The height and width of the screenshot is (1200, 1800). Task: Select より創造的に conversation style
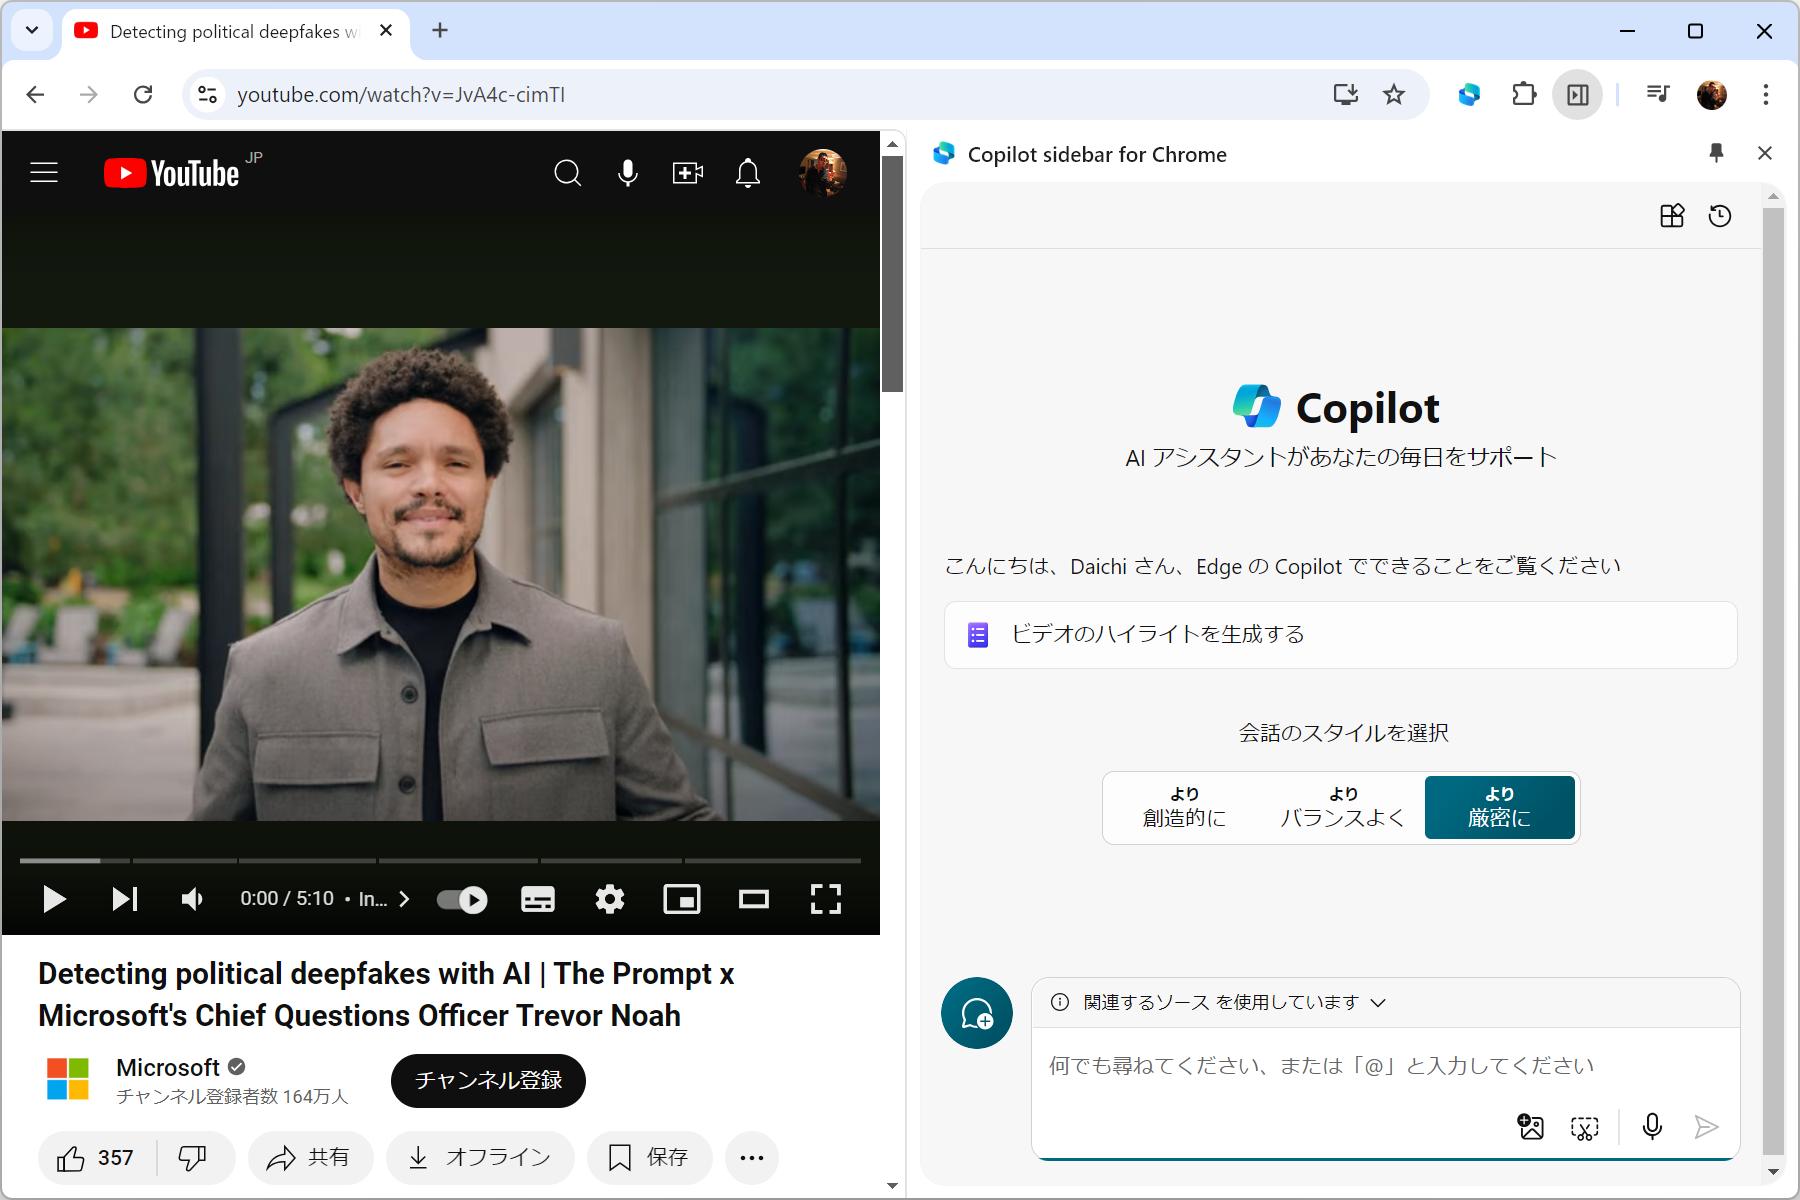(x=1184, y=807)
